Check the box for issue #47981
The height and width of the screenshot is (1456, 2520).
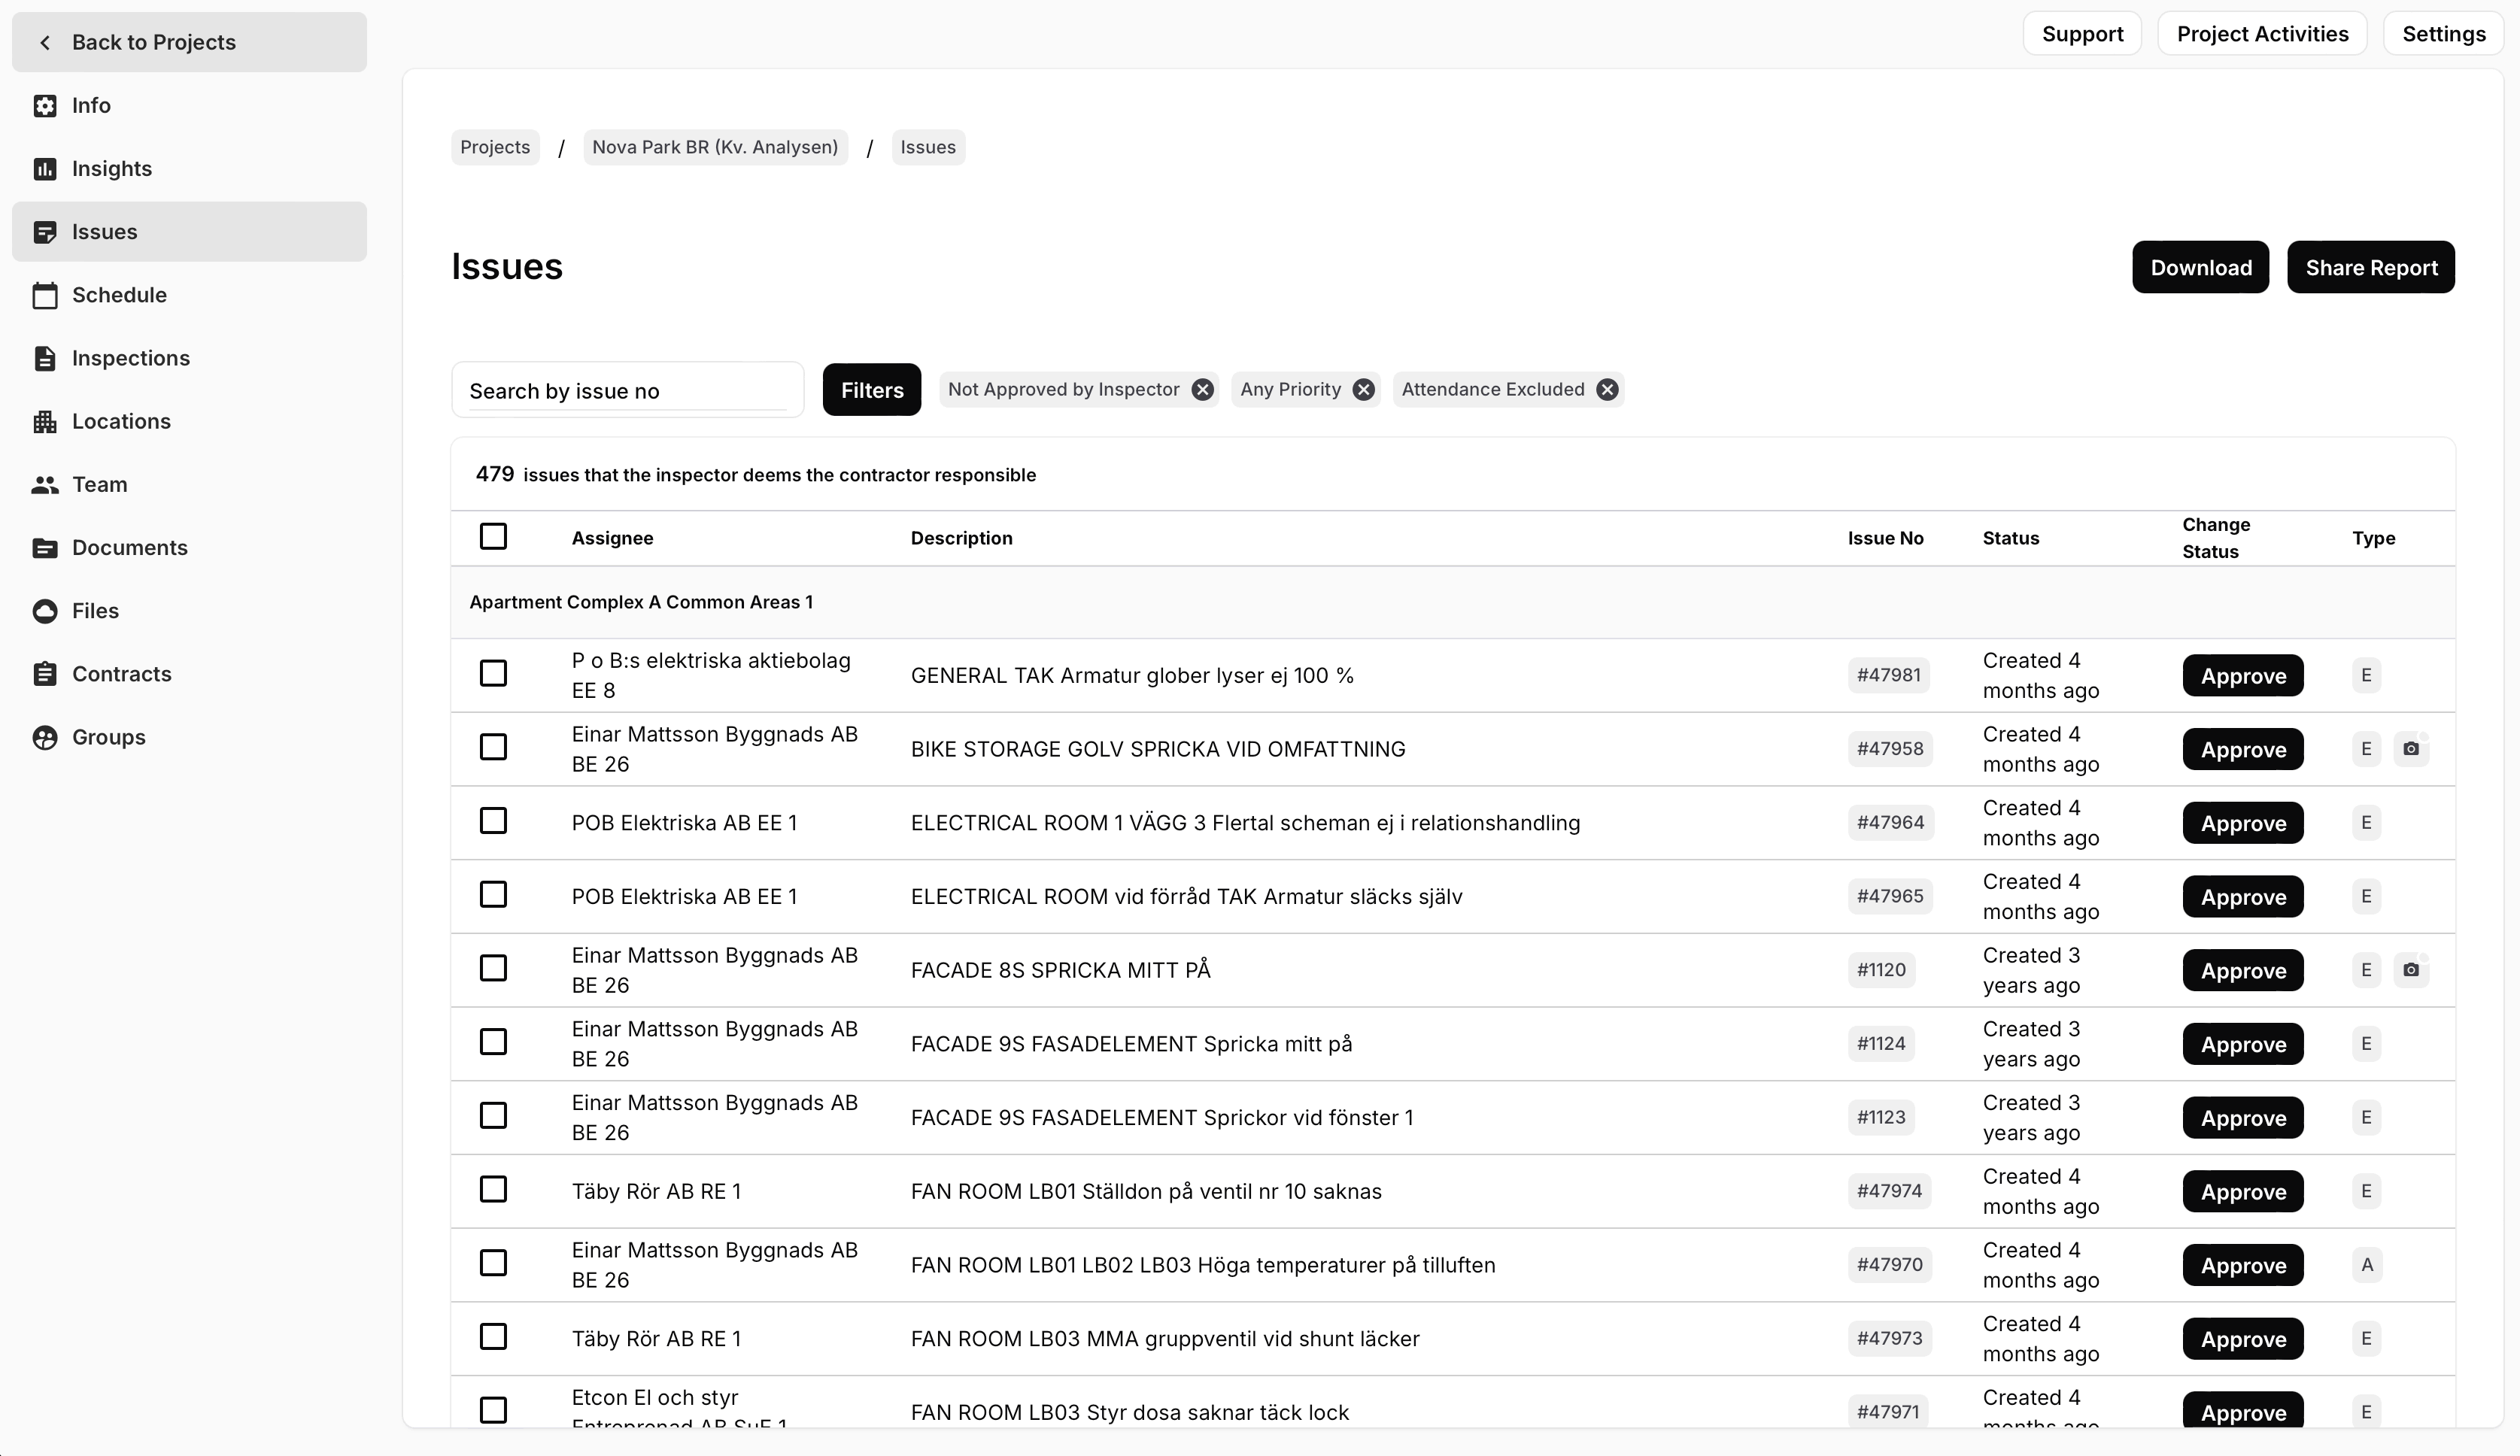point(493,674)
